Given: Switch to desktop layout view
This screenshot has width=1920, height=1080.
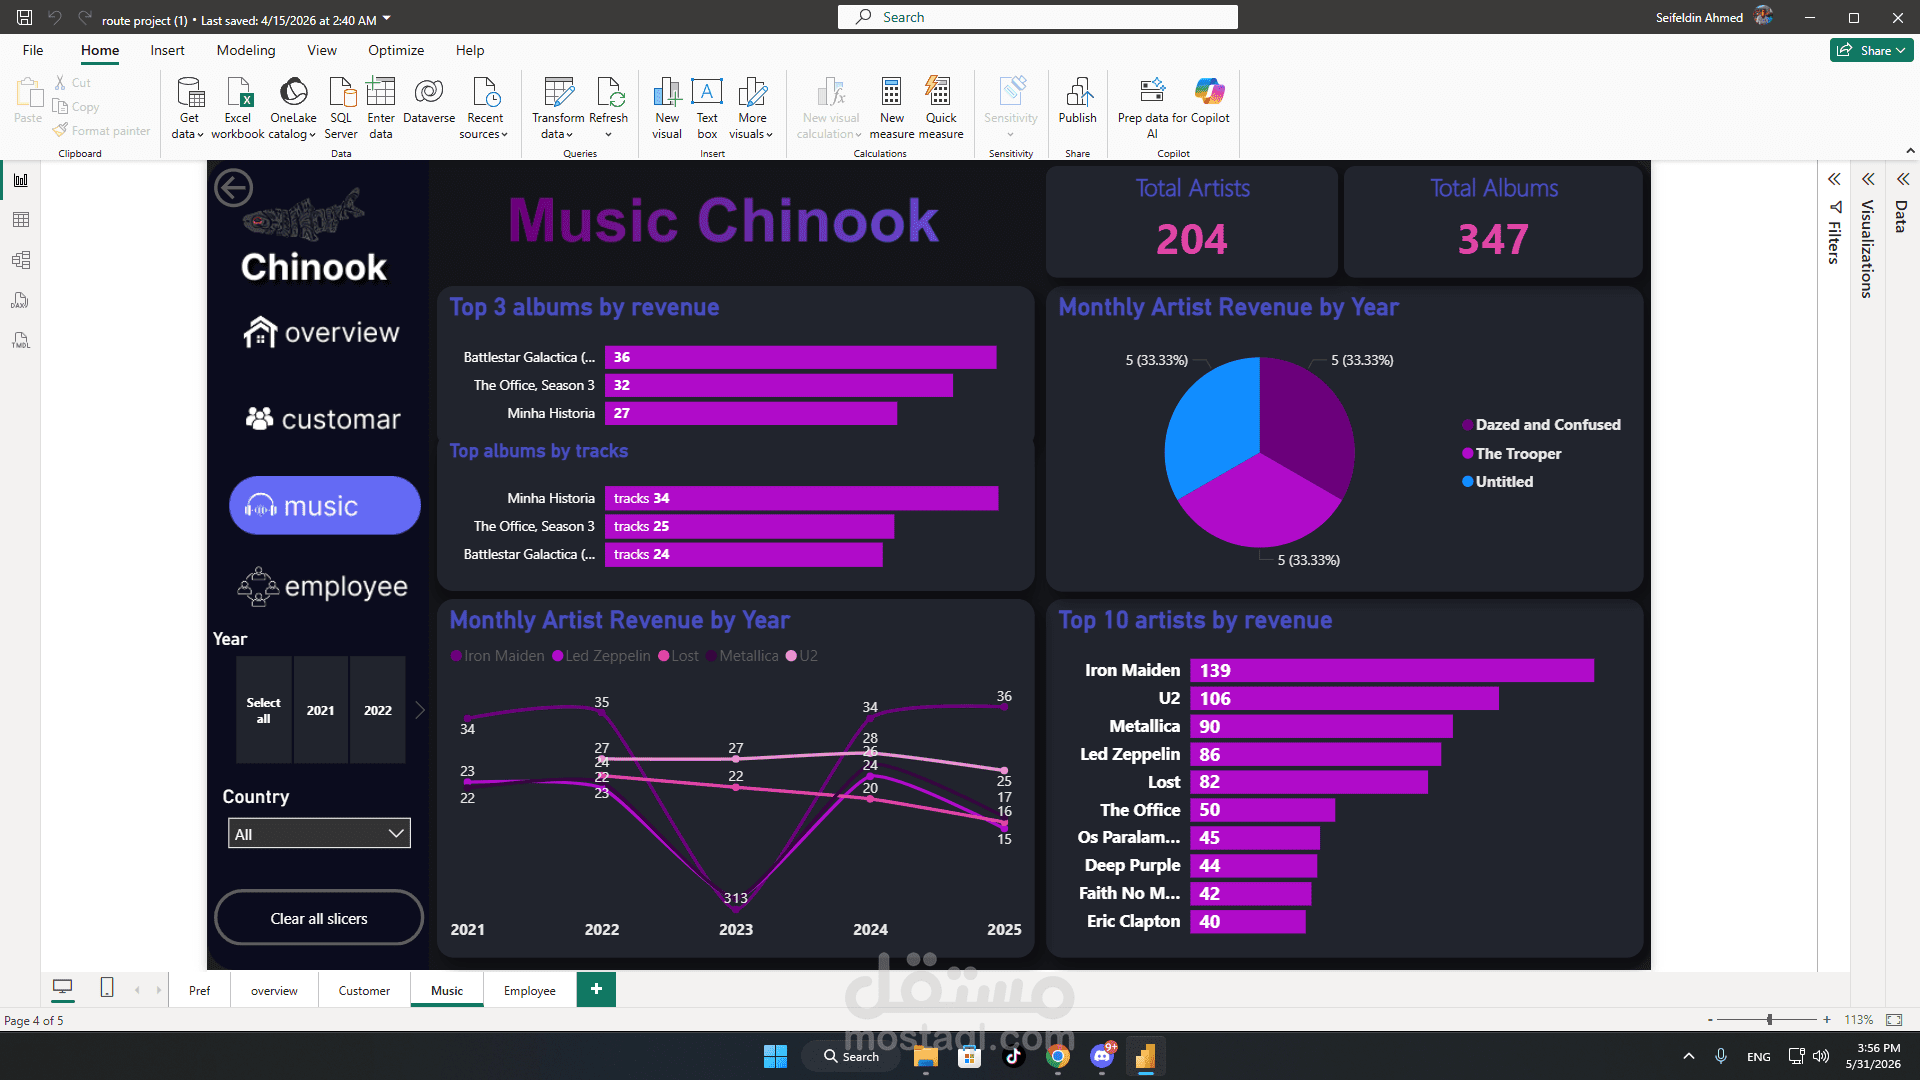Looking at the screenshot, I should coord(63,988).
